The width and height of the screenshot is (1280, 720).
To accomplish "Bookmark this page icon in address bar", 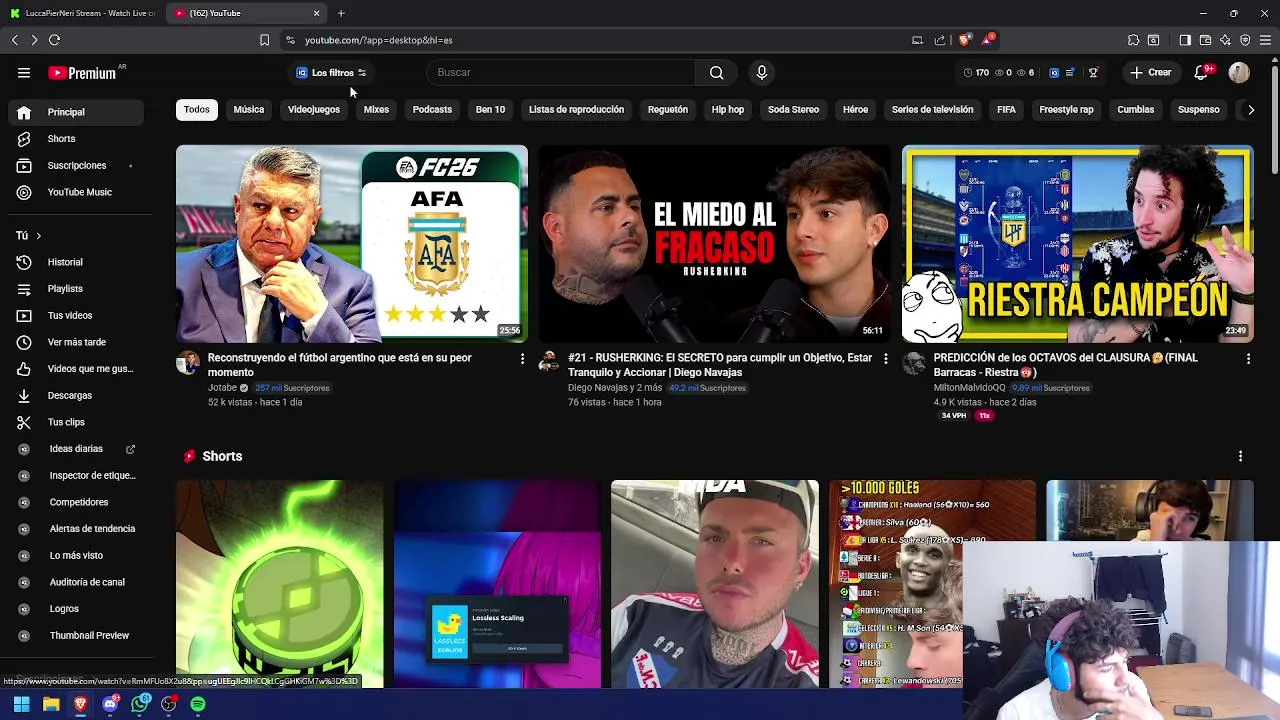I will (x=264, y=40).
